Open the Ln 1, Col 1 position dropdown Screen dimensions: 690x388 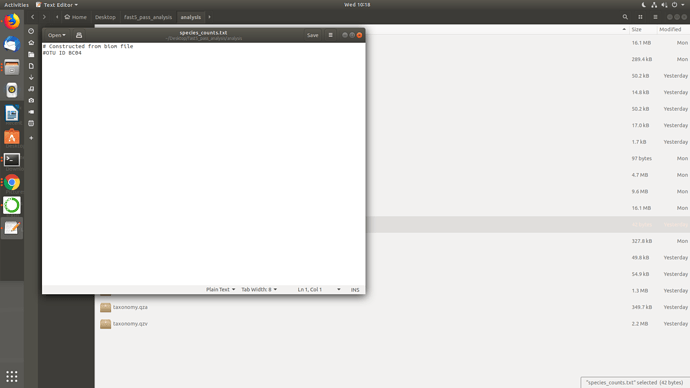coord(319,289)
